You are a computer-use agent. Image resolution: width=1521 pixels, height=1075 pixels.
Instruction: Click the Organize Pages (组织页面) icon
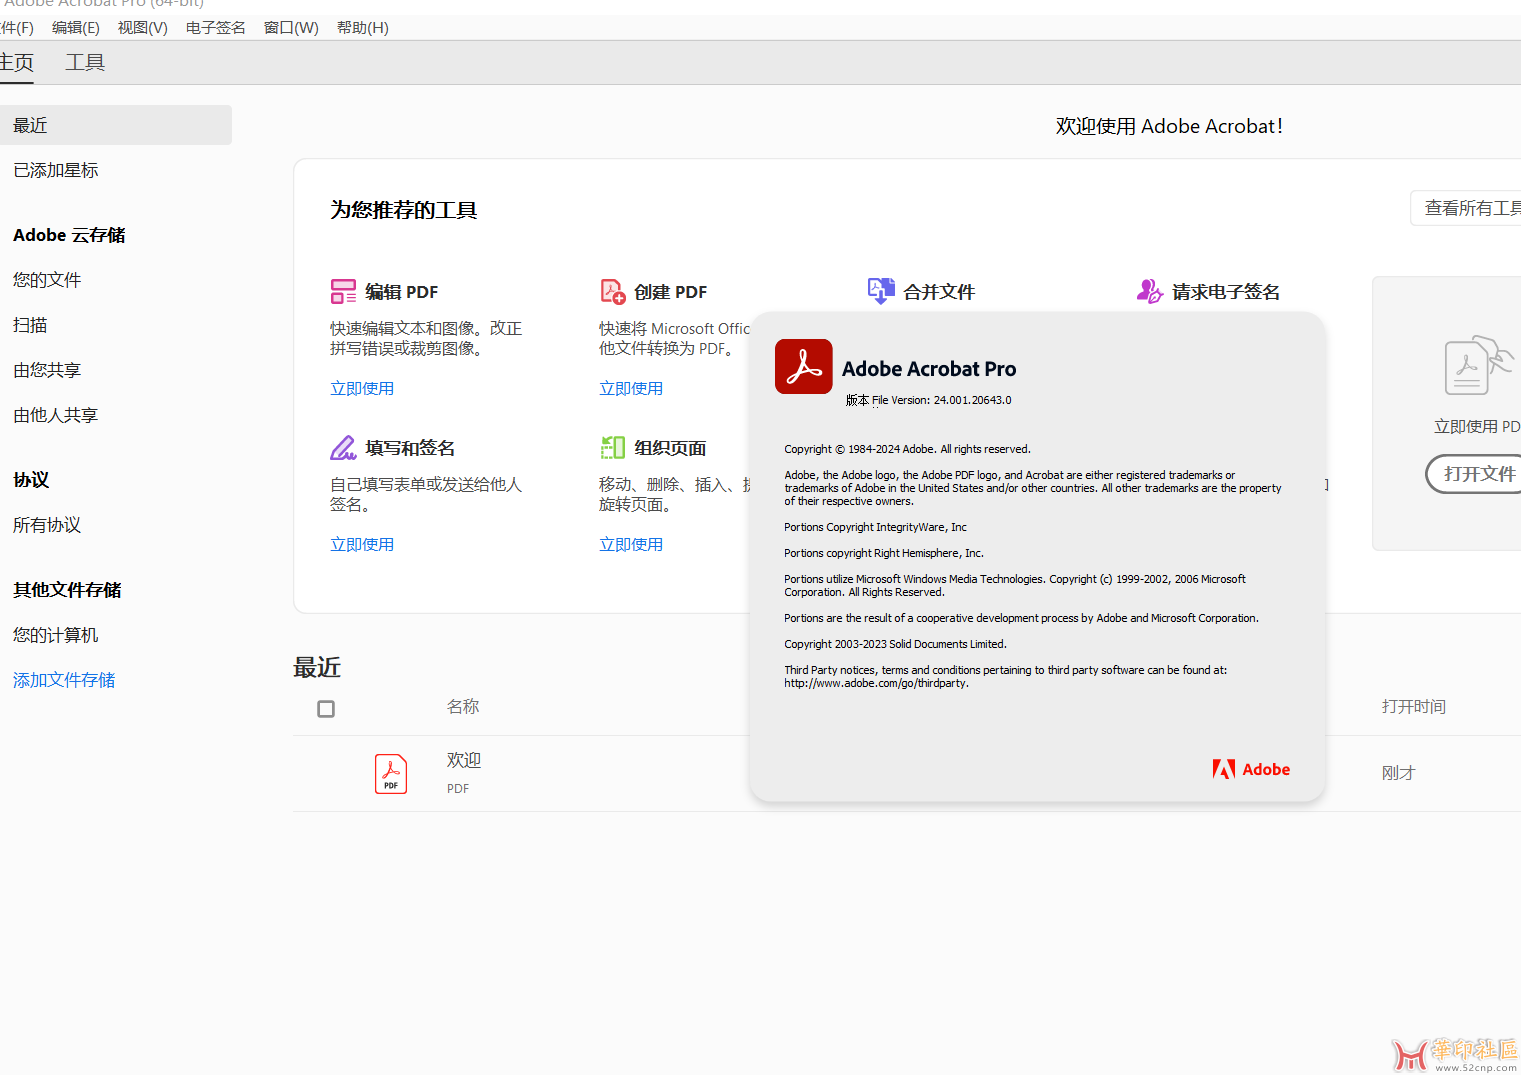coord(612,447)
